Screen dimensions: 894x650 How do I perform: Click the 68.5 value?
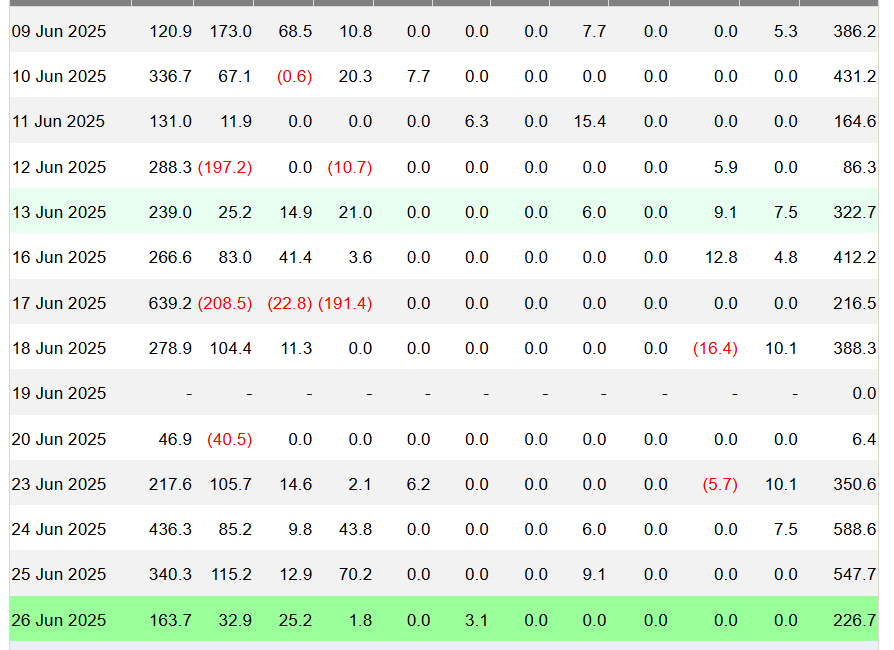pyautogui.click(x=295, y=31)
